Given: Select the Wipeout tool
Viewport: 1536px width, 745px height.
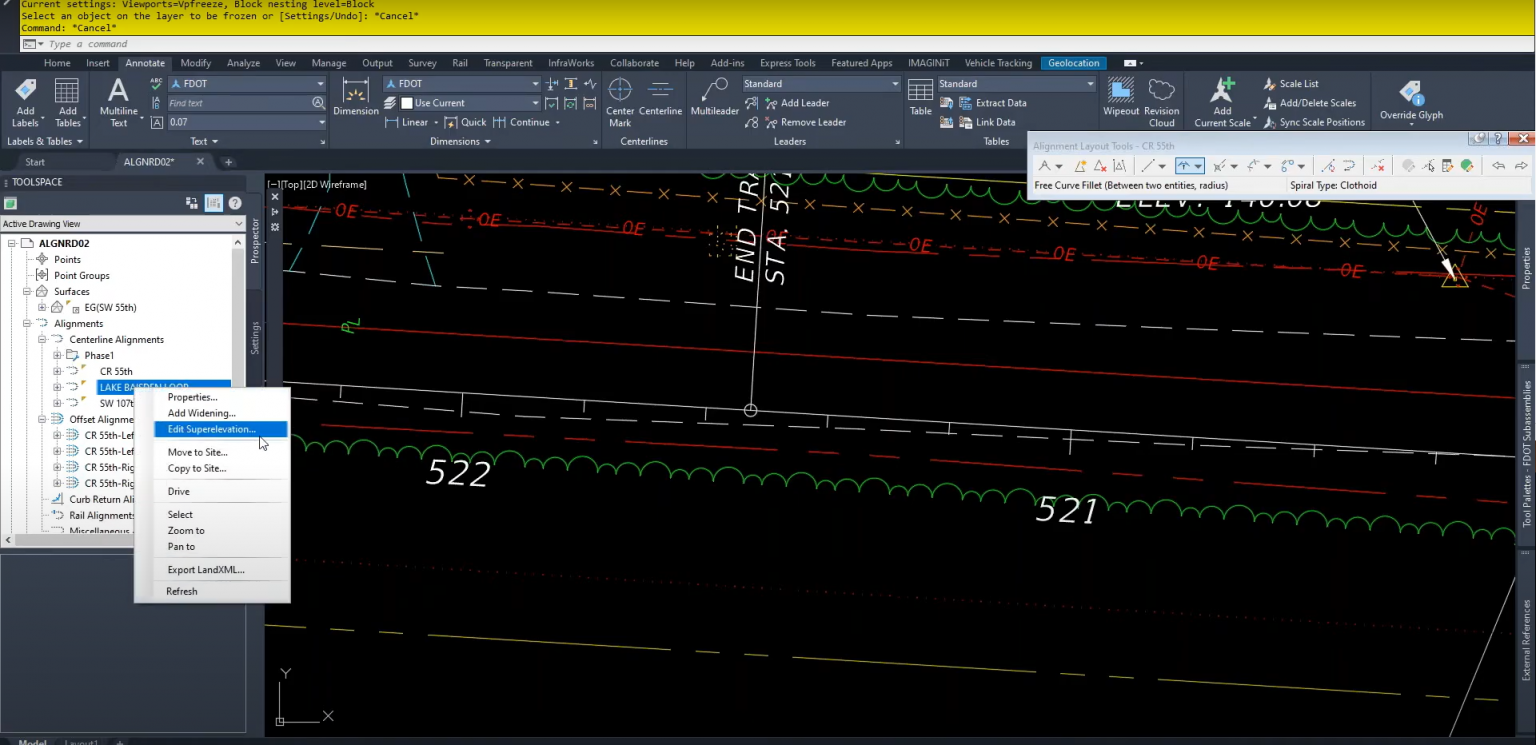Looking at the screenshot, I should [1120, 97].
